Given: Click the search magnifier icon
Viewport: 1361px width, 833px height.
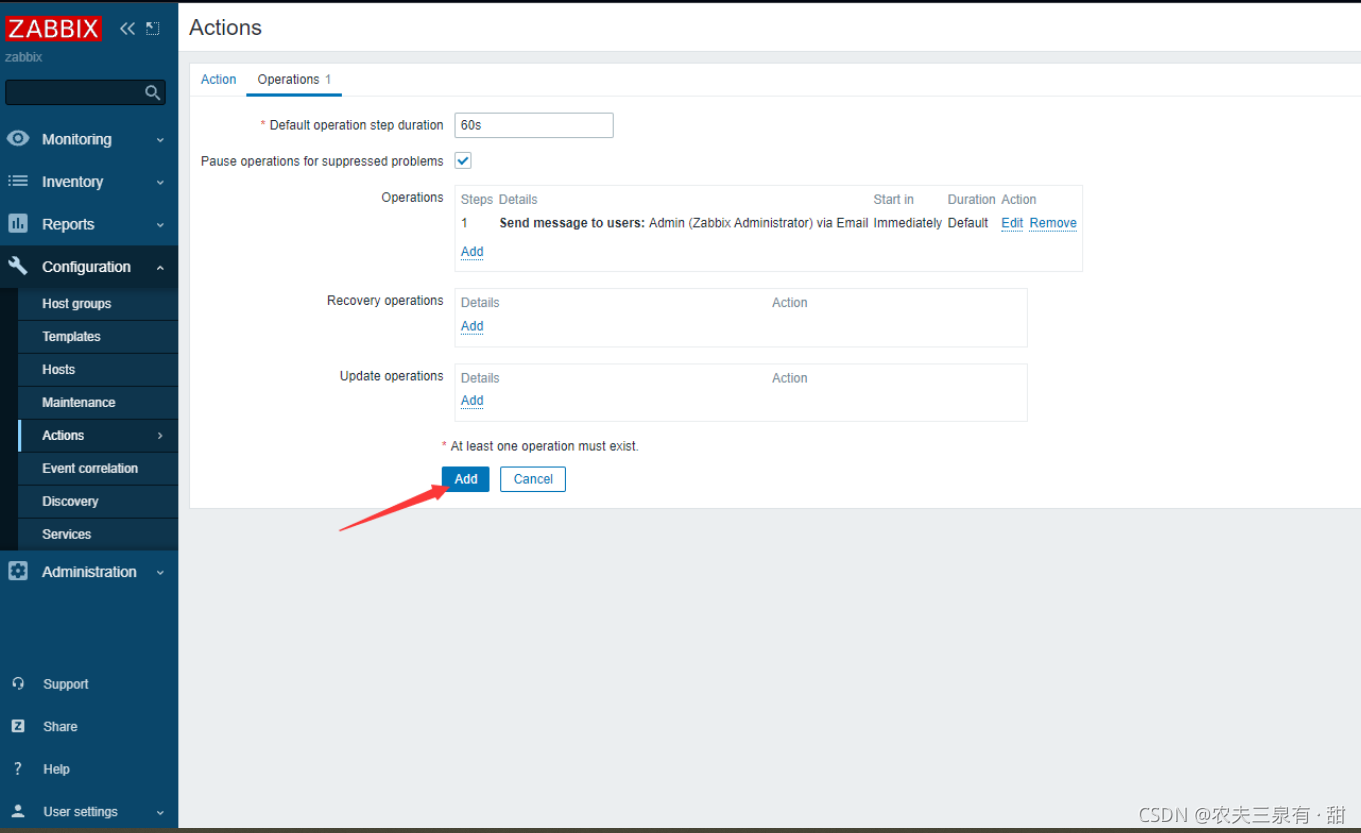Looking at the screenshot, I should coord(152,93).
